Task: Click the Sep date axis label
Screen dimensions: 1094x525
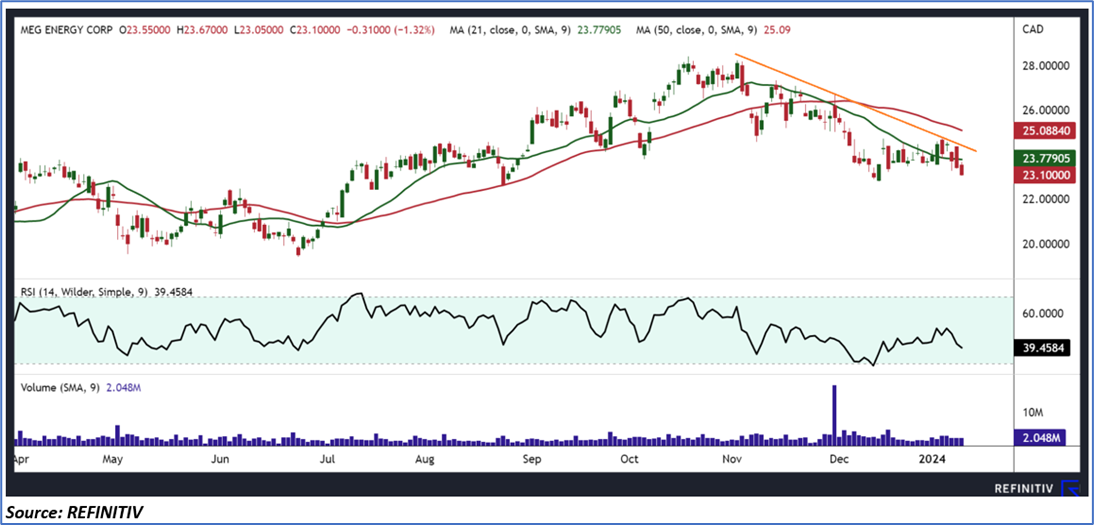Action: click(x=532, y=459)
